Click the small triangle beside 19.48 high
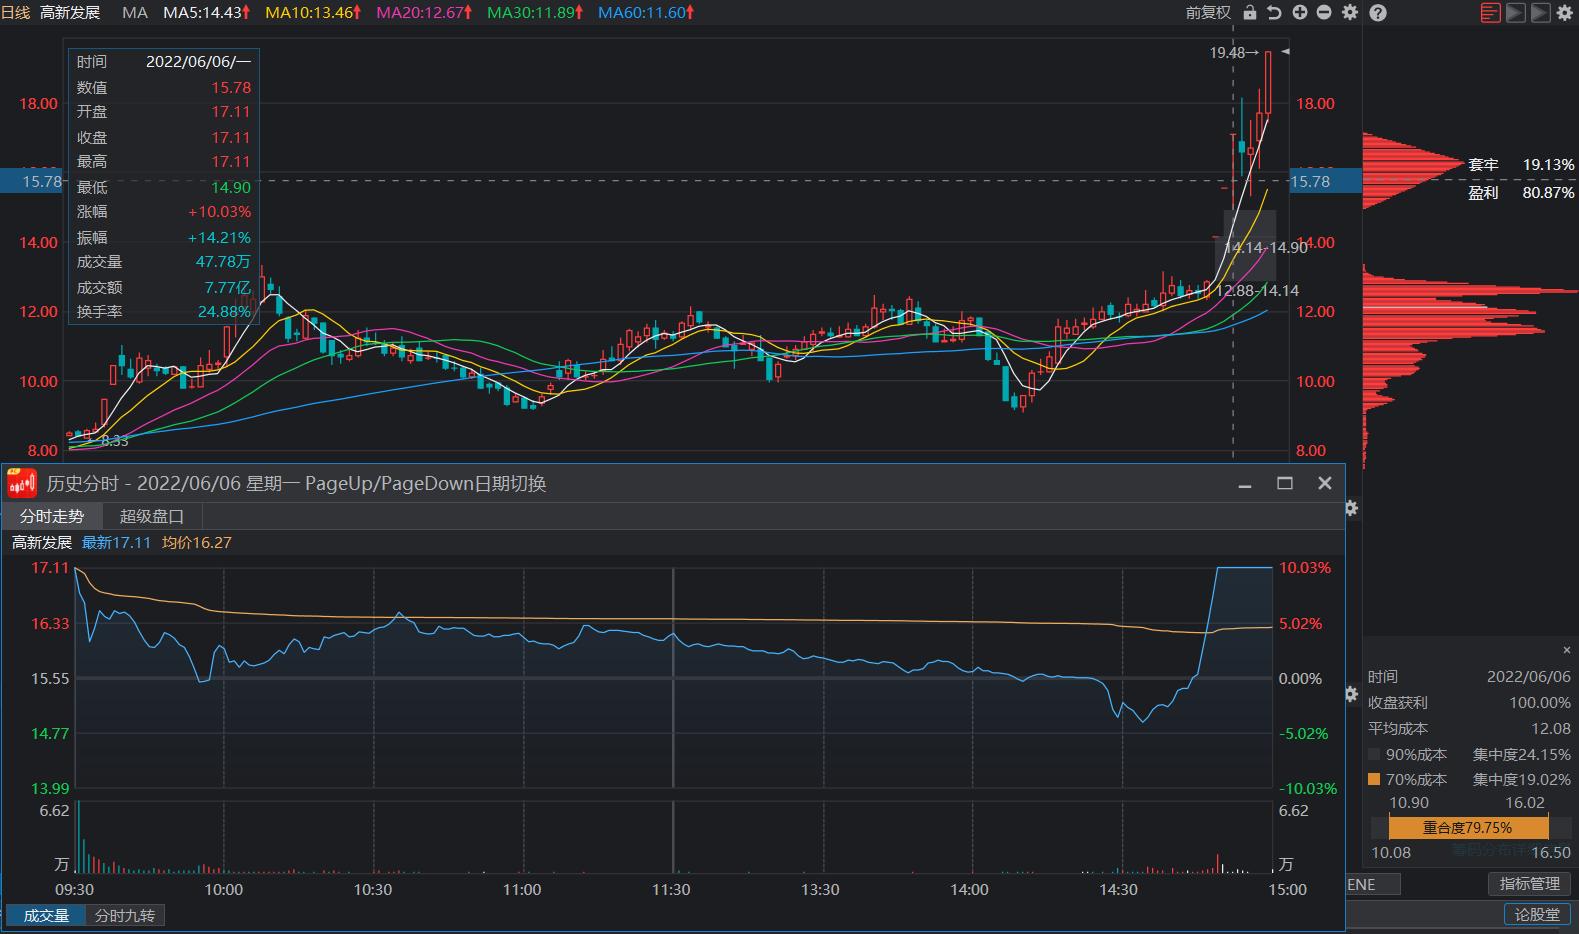Viewport: 1579px width, 934px height. [x=1286, y=51]
